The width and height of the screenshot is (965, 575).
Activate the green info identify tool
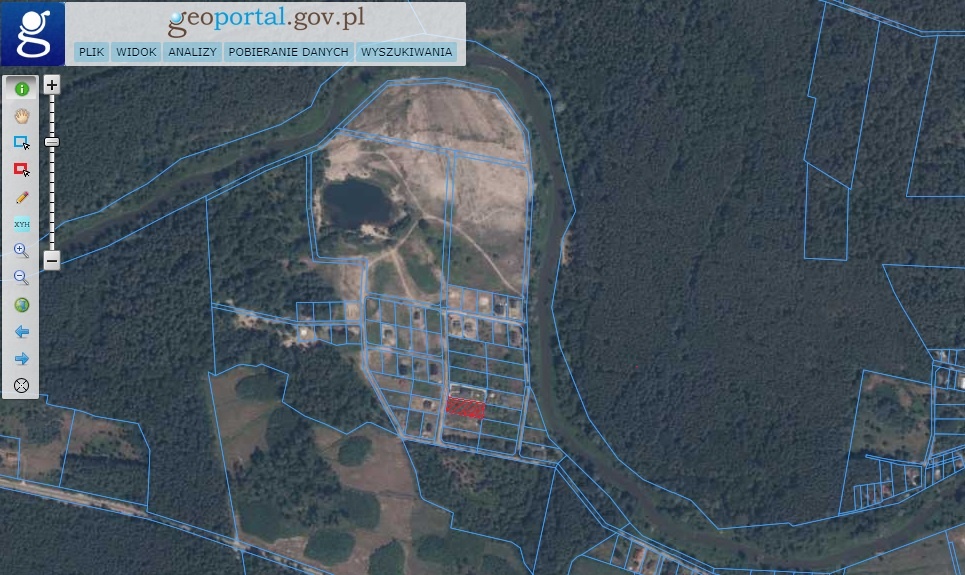click(22, 89)
